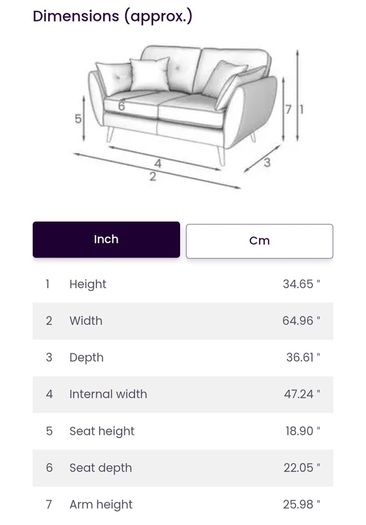This screenshot has height=525, width=366.
Task: Switch measurements to Cm
Action: coord(260,241)
